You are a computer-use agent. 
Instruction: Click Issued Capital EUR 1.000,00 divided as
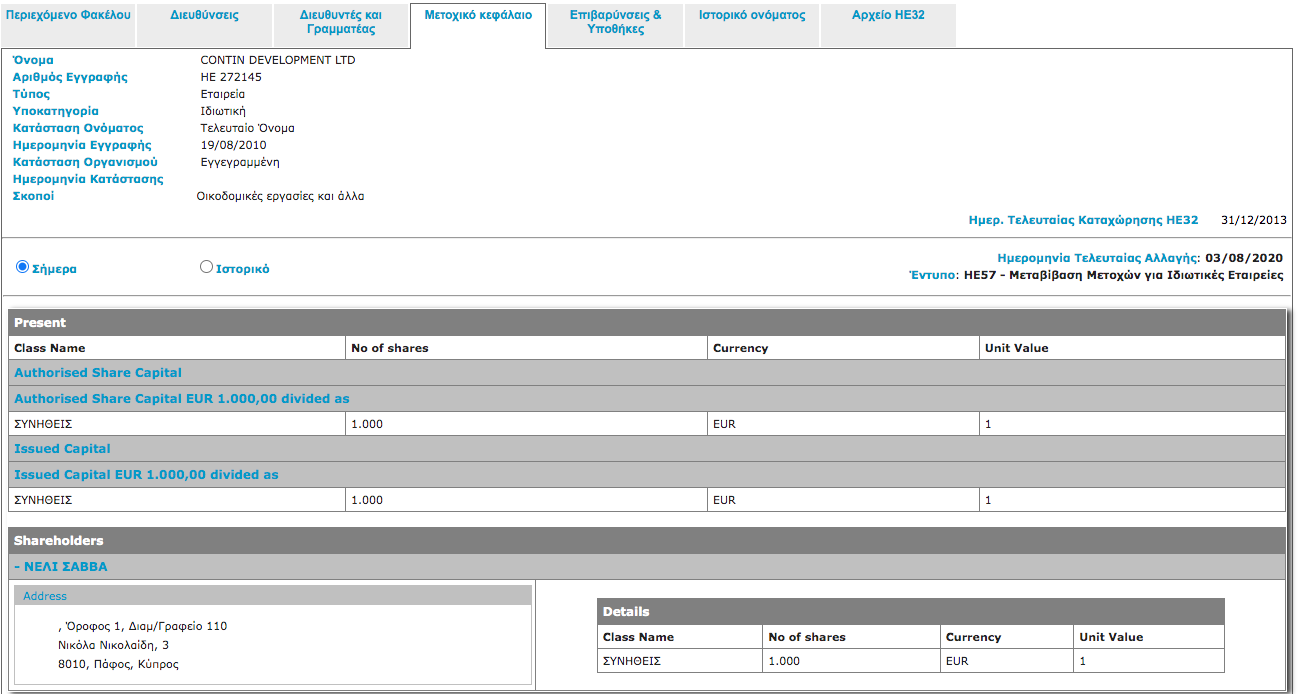click(146, 475)
